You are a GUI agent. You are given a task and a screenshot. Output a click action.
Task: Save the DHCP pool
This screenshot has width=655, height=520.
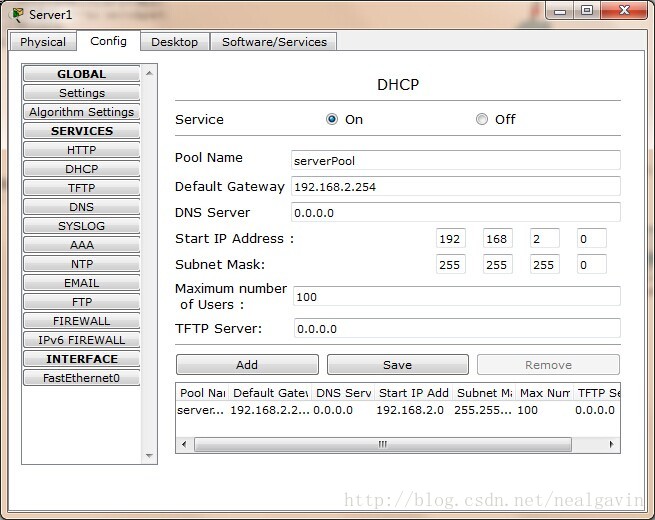tap(397, 365)
